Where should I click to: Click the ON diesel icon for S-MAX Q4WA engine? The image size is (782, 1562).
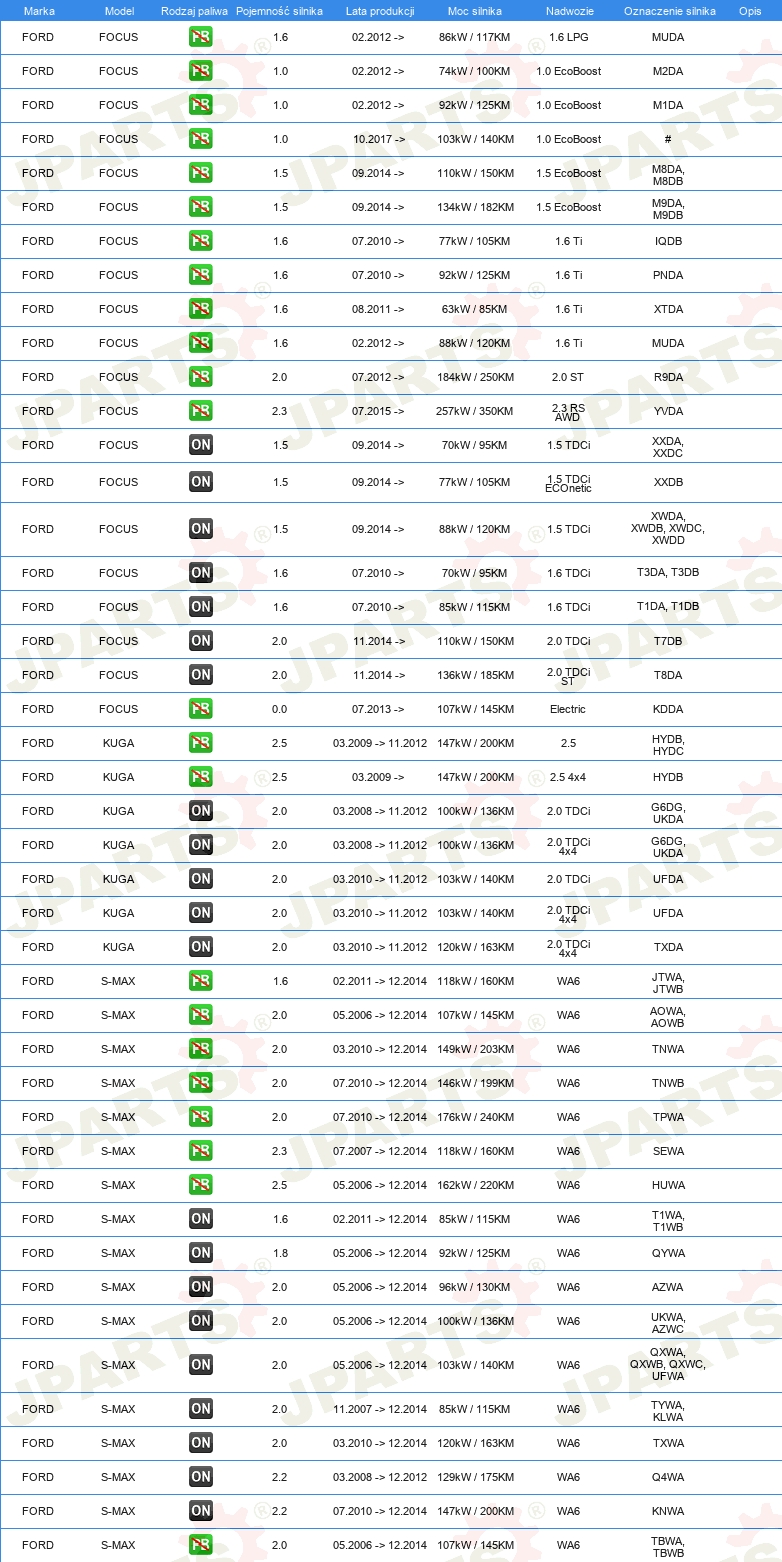coord(201,1477)
